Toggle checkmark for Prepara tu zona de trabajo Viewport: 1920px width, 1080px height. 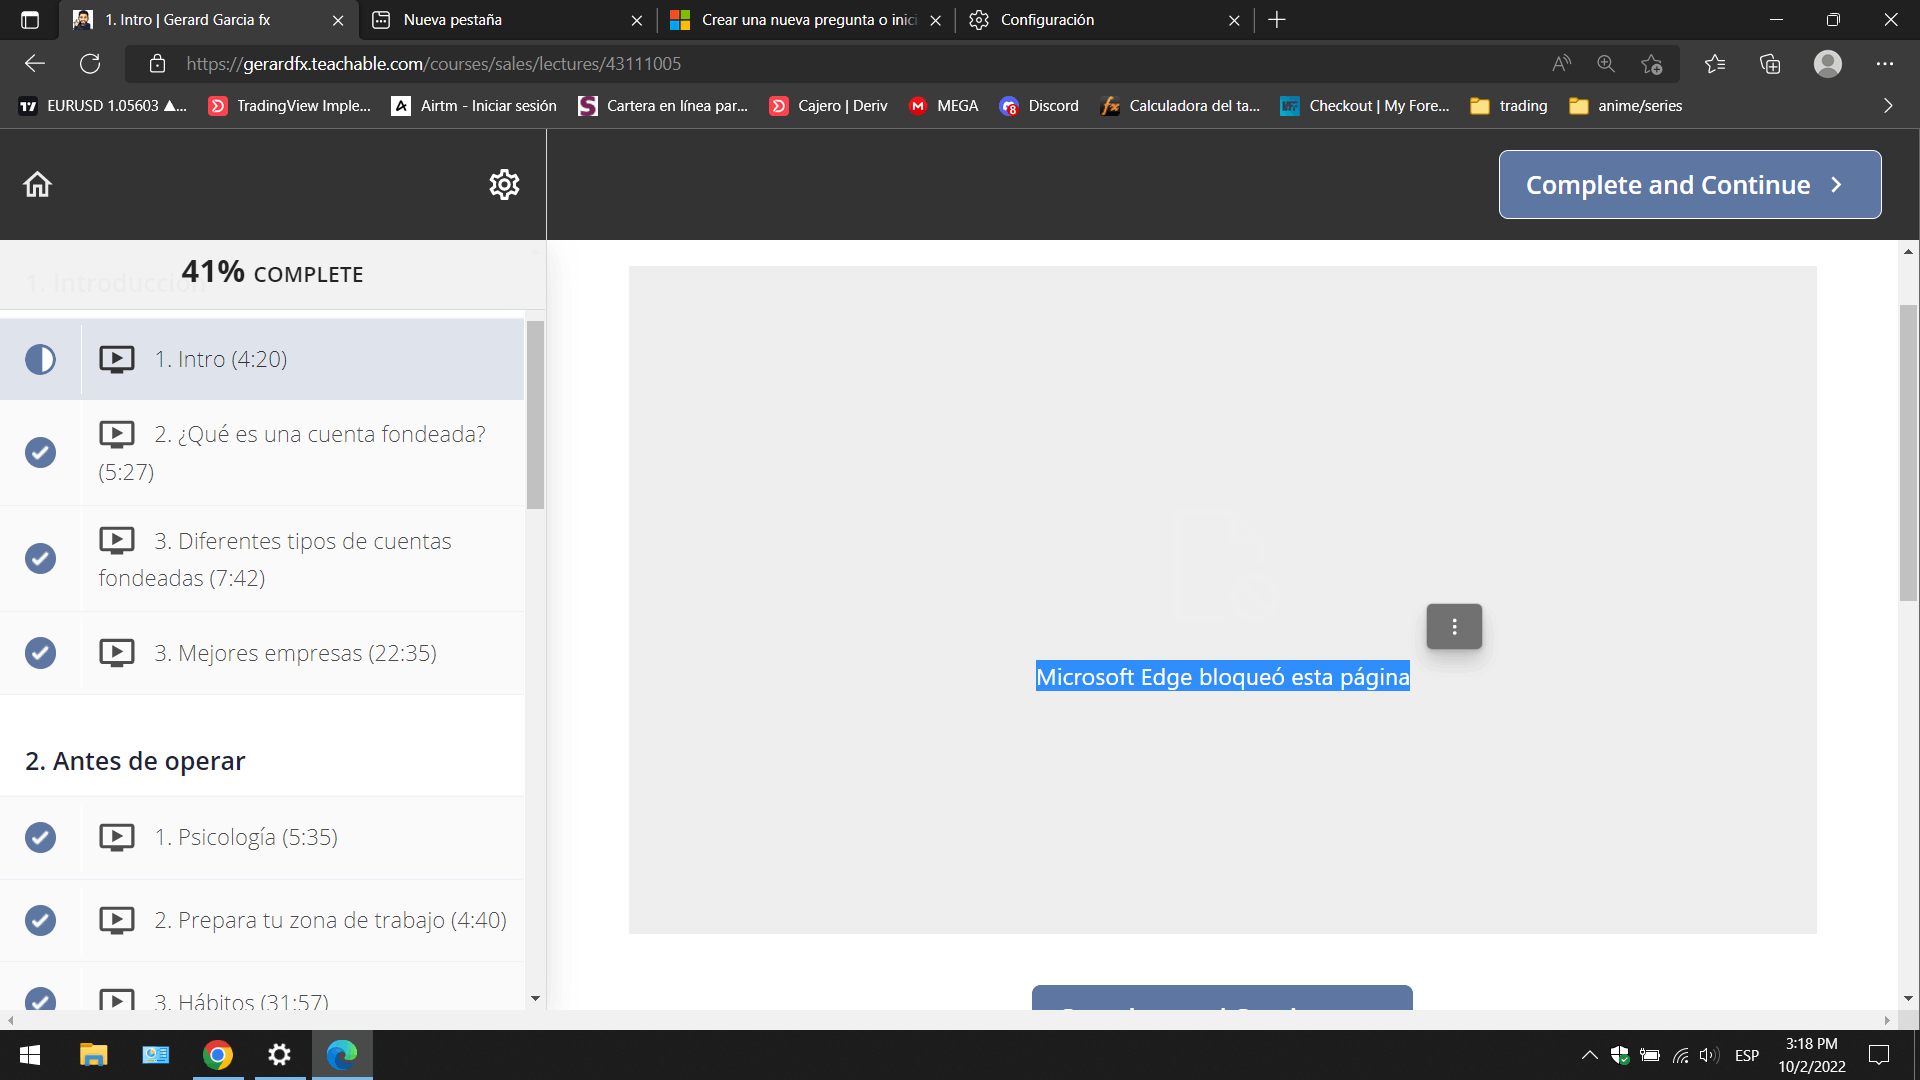[x=40, y=920]
